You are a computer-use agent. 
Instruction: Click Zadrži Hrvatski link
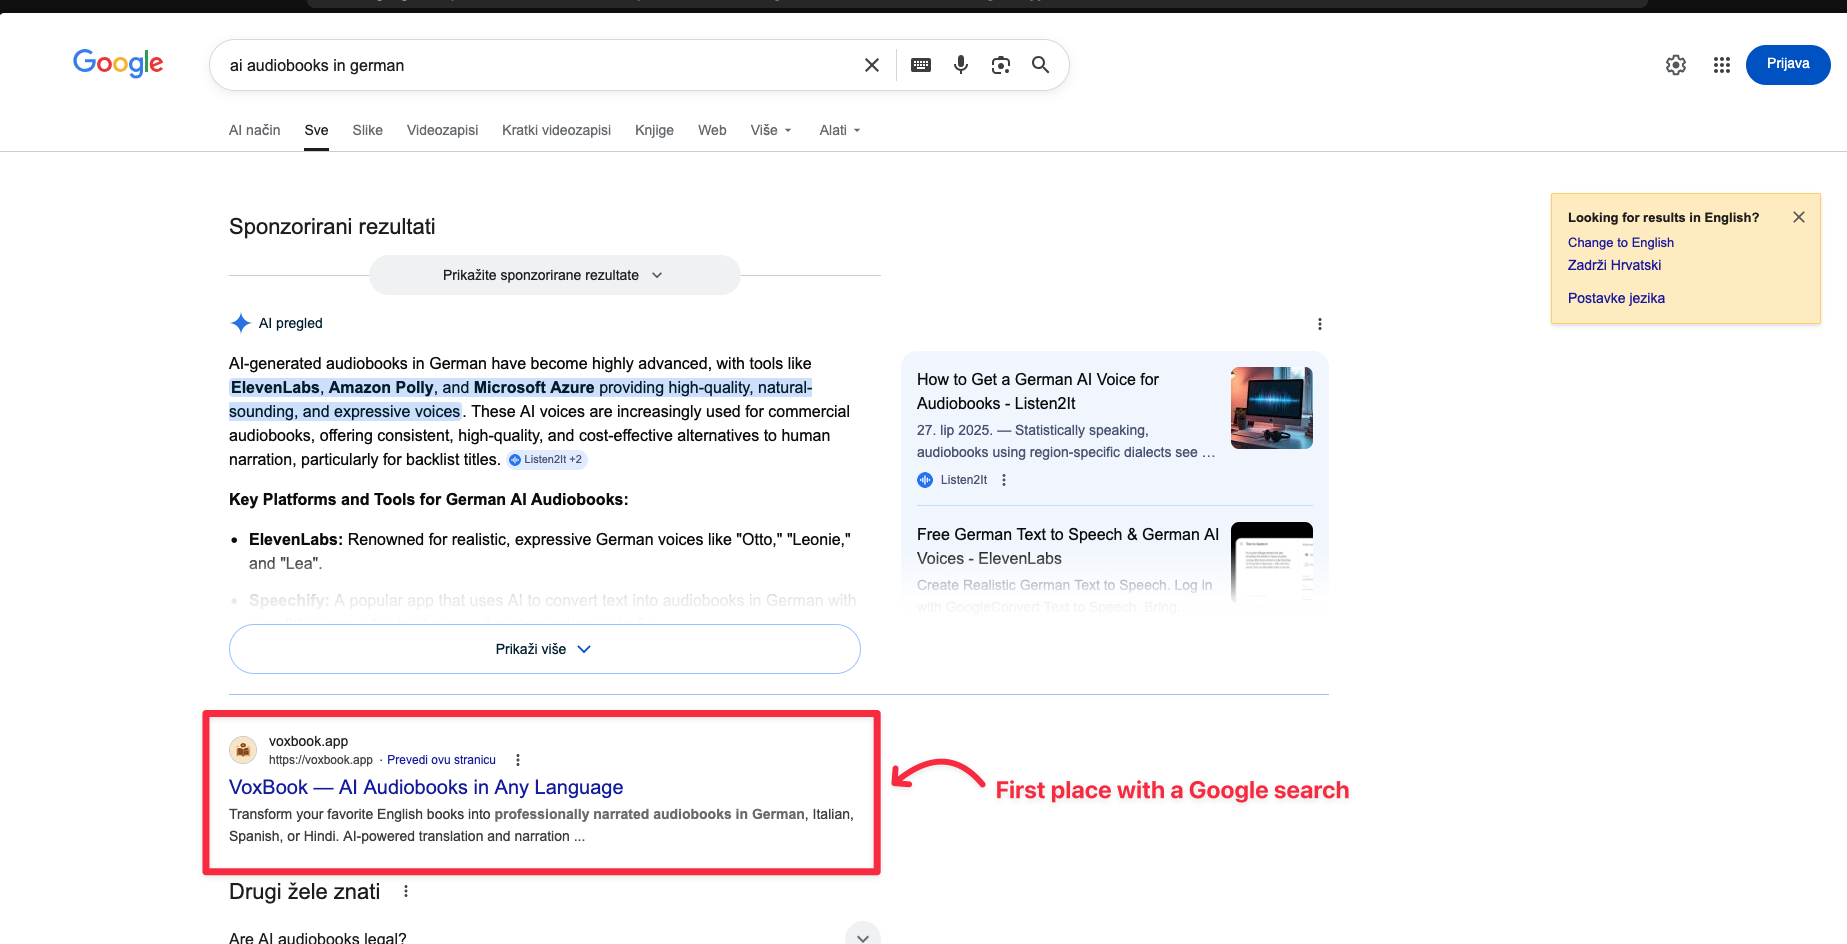pyautogui.click(x=1615, y=265)
